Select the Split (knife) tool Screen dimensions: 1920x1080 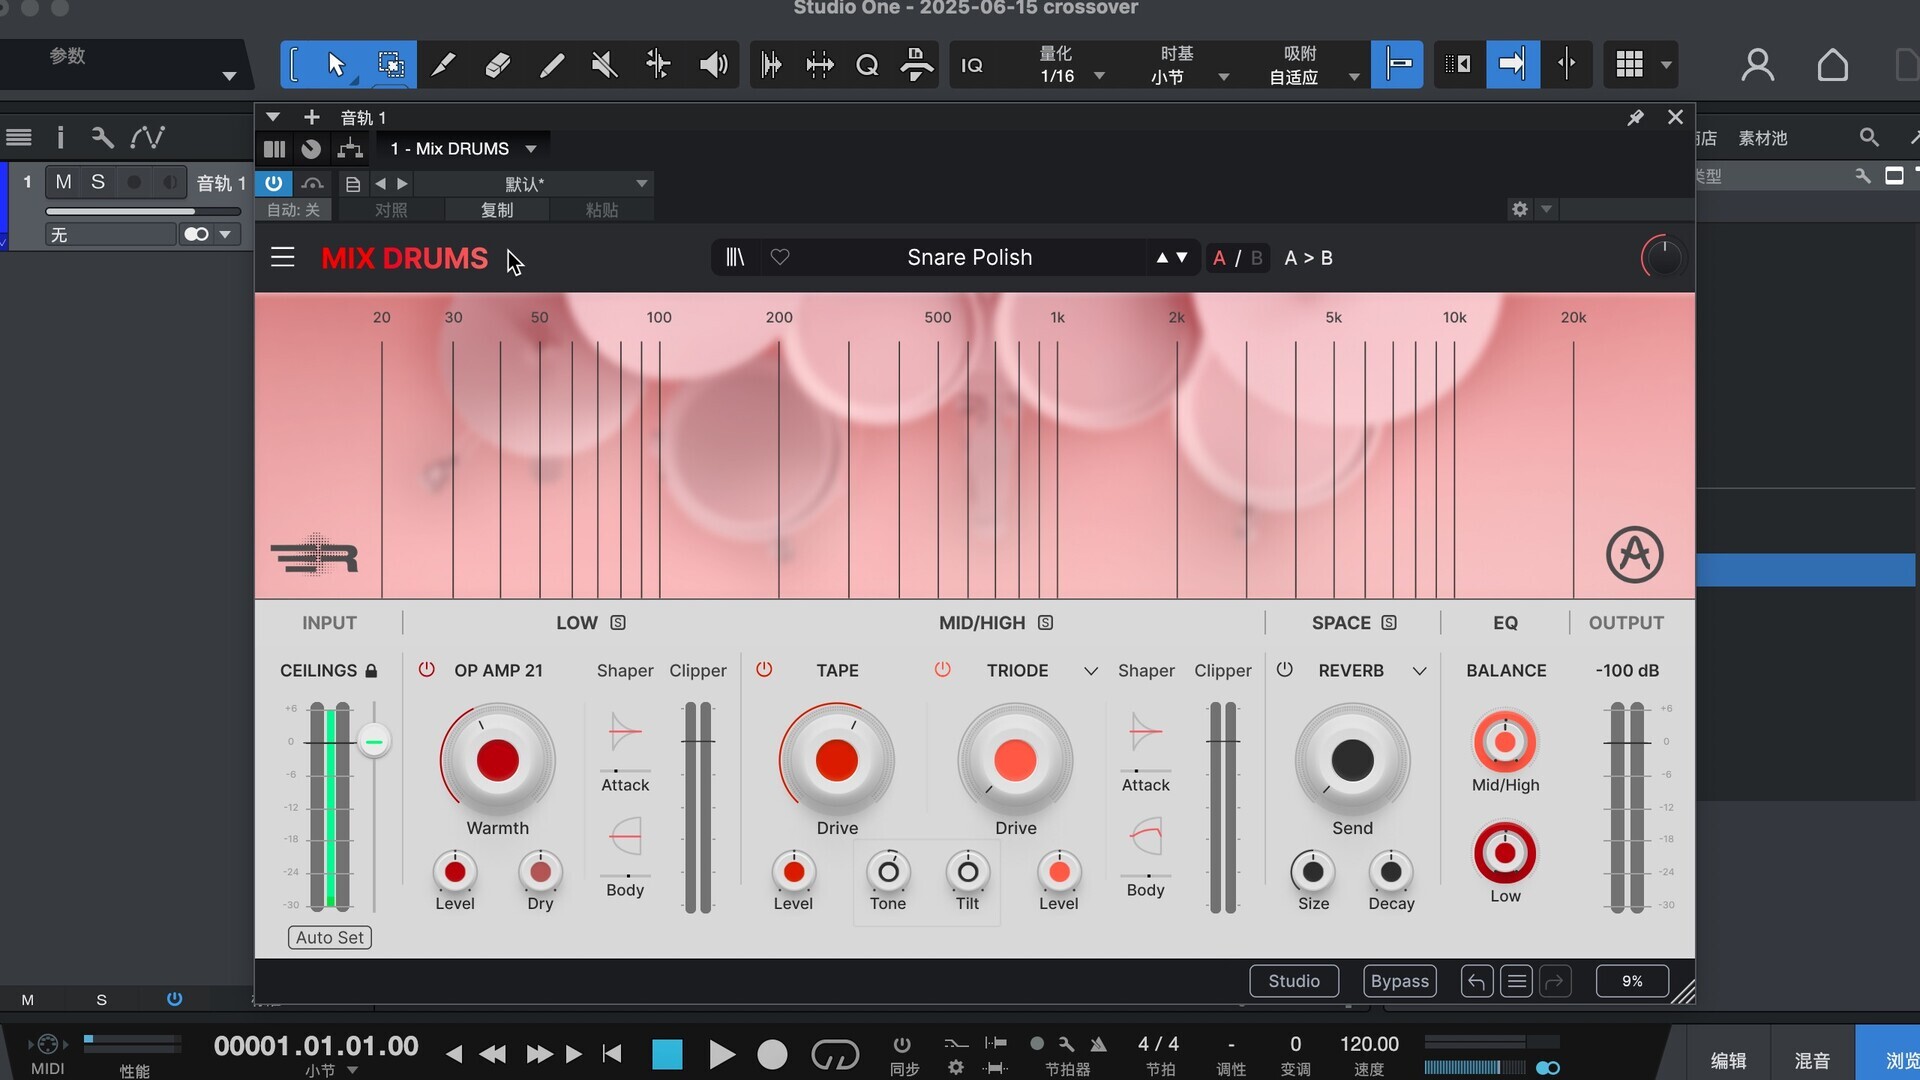click(443, 65)
